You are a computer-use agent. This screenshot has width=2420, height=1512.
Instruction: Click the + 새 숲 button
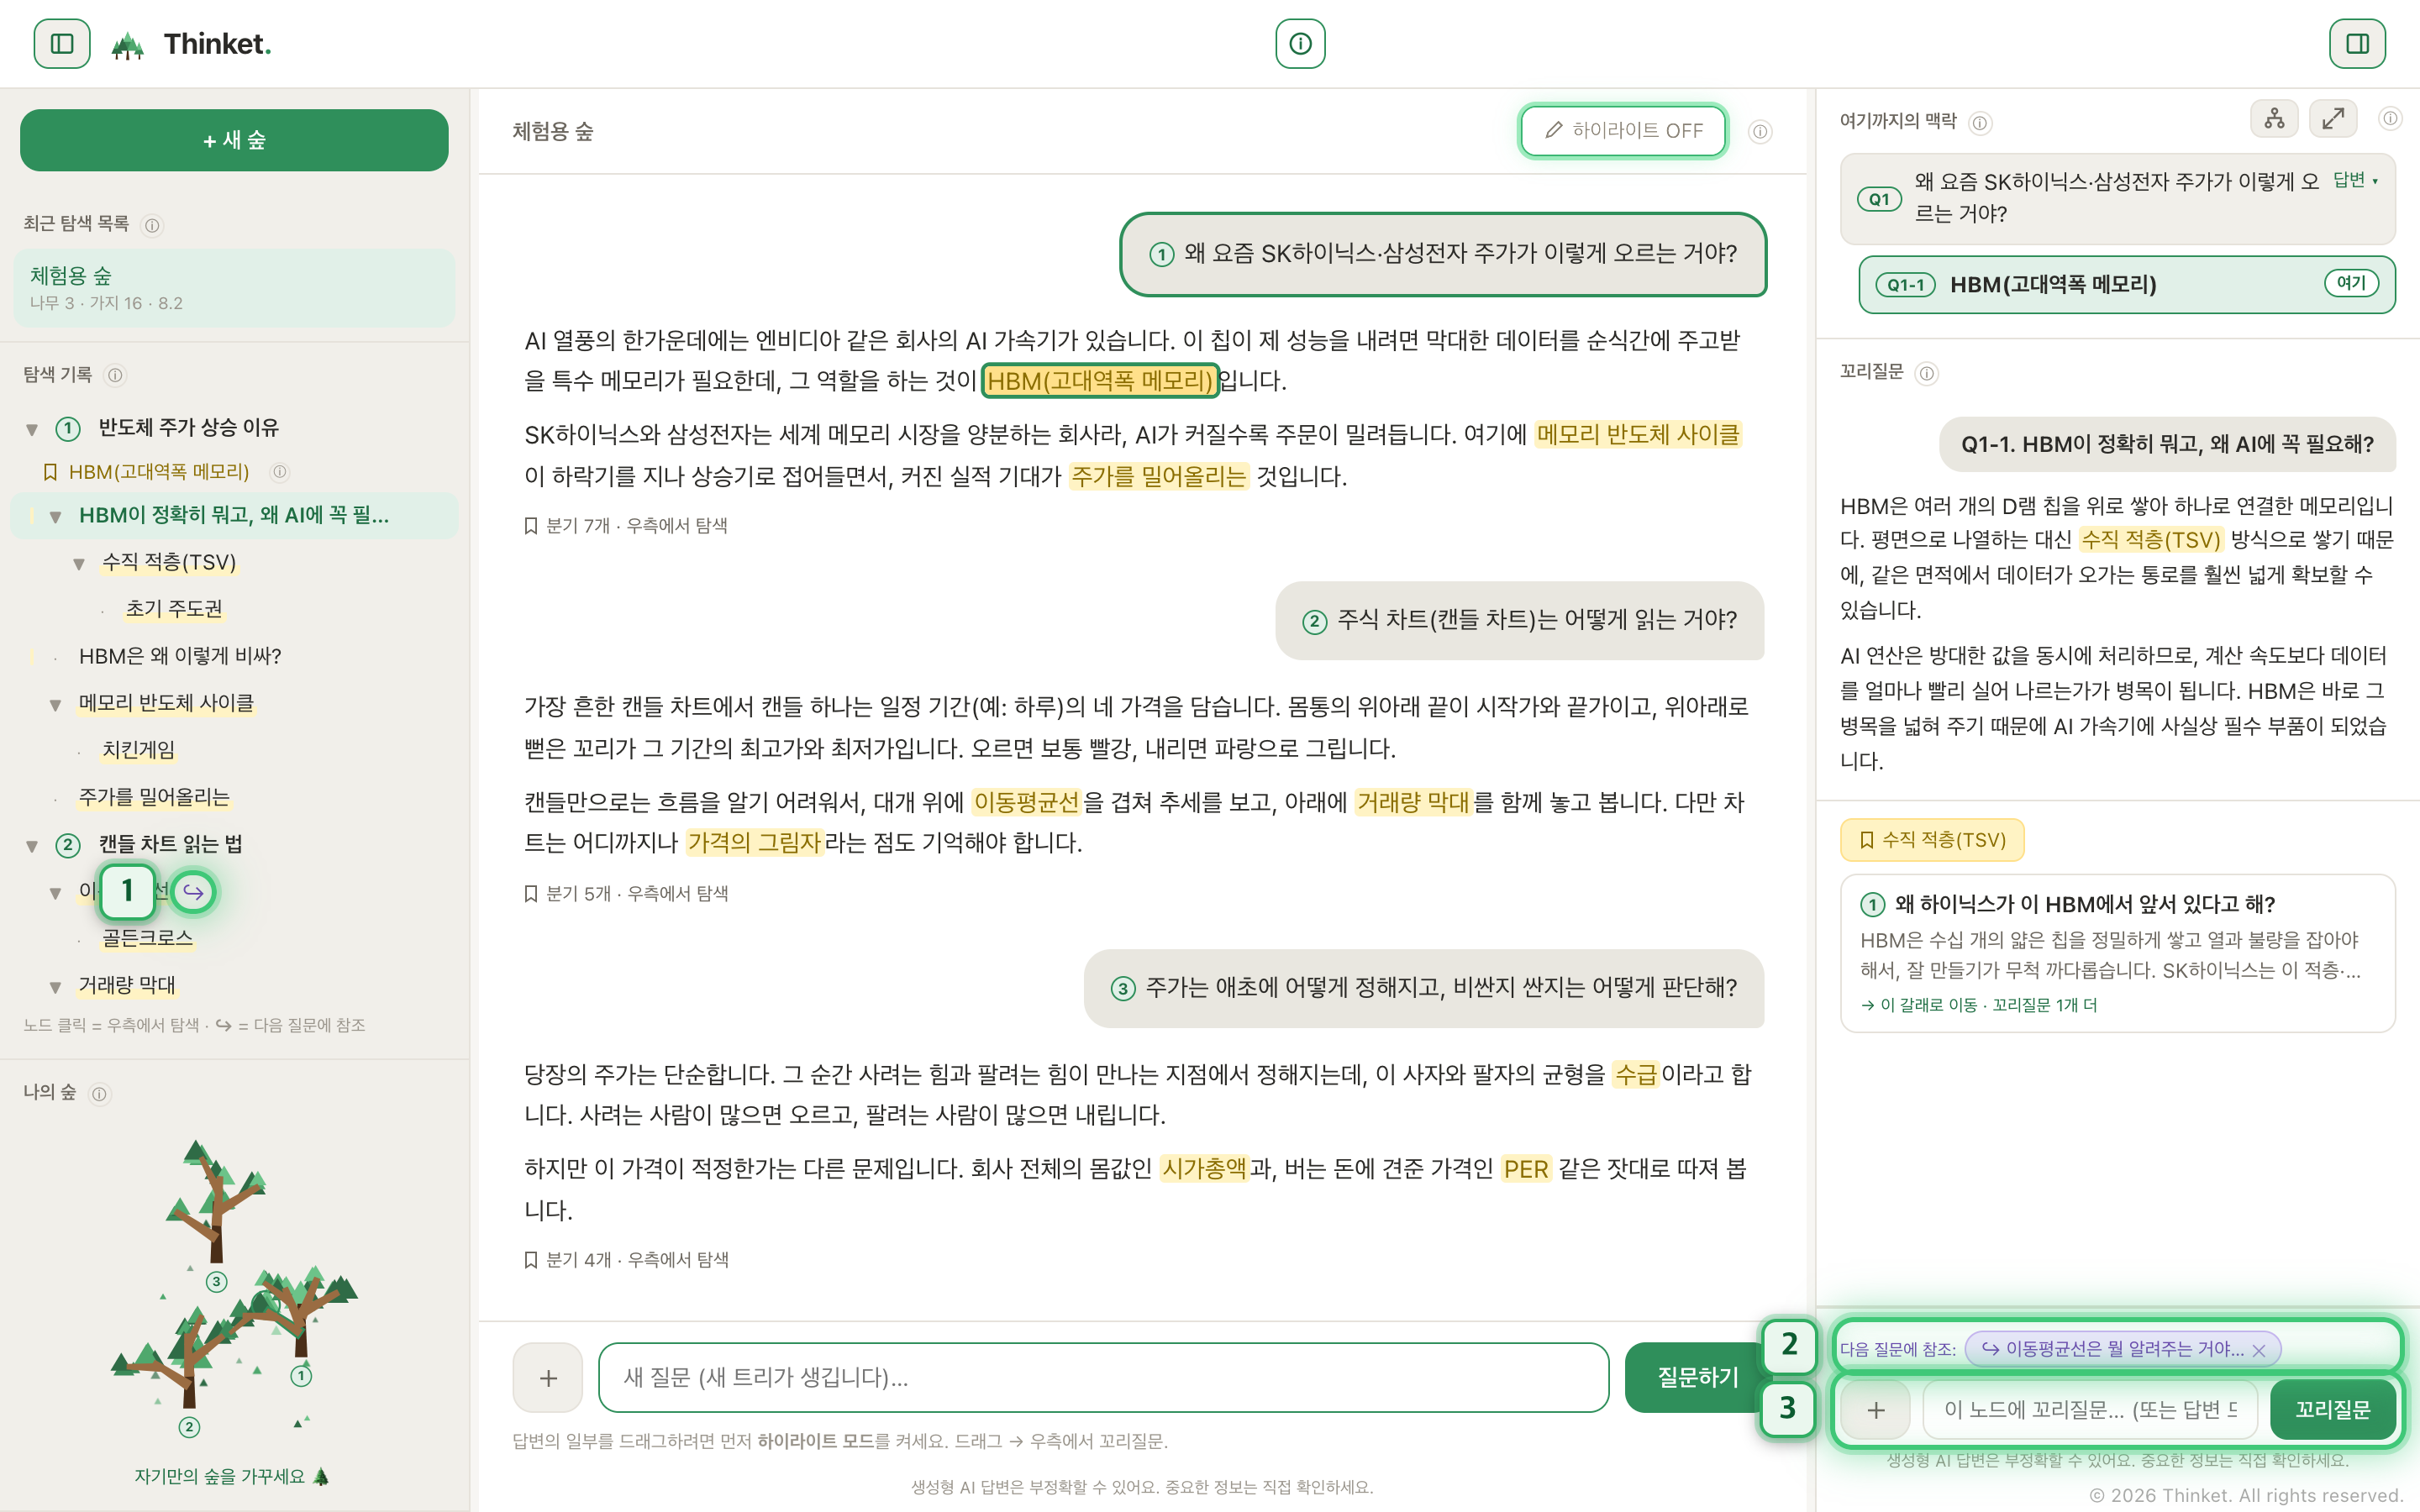click(234, 140)
